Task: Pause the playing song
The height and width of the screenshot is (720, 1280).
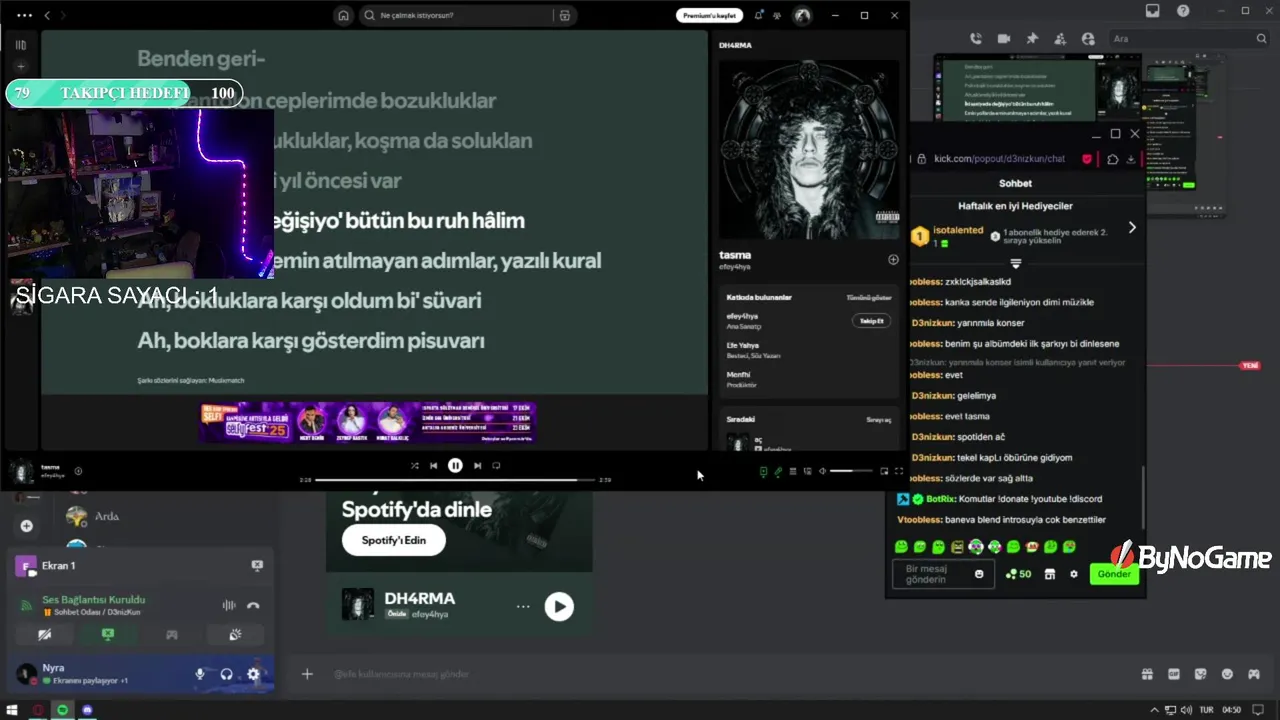Action: [455, 465]
